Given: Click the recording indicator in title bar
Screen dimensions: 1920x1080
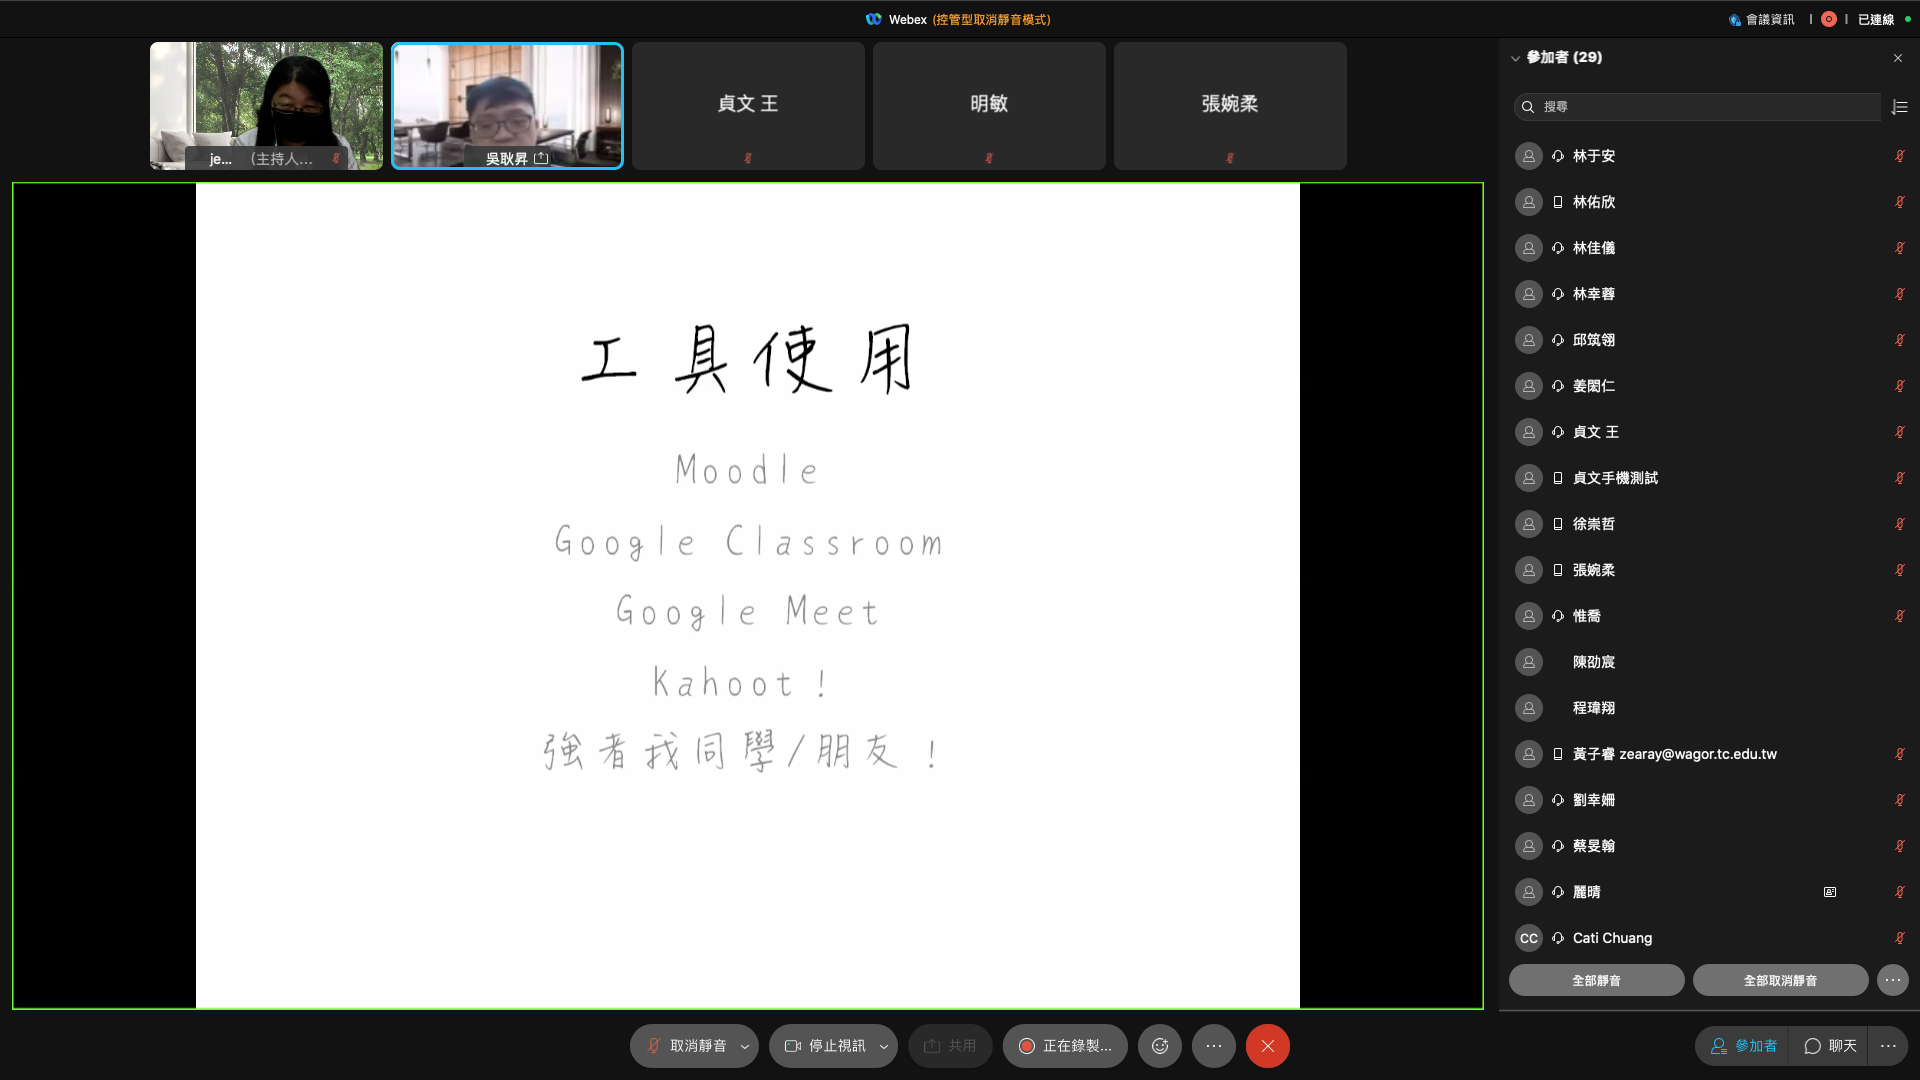Looking at the screenshot, I should point(1829,19).
